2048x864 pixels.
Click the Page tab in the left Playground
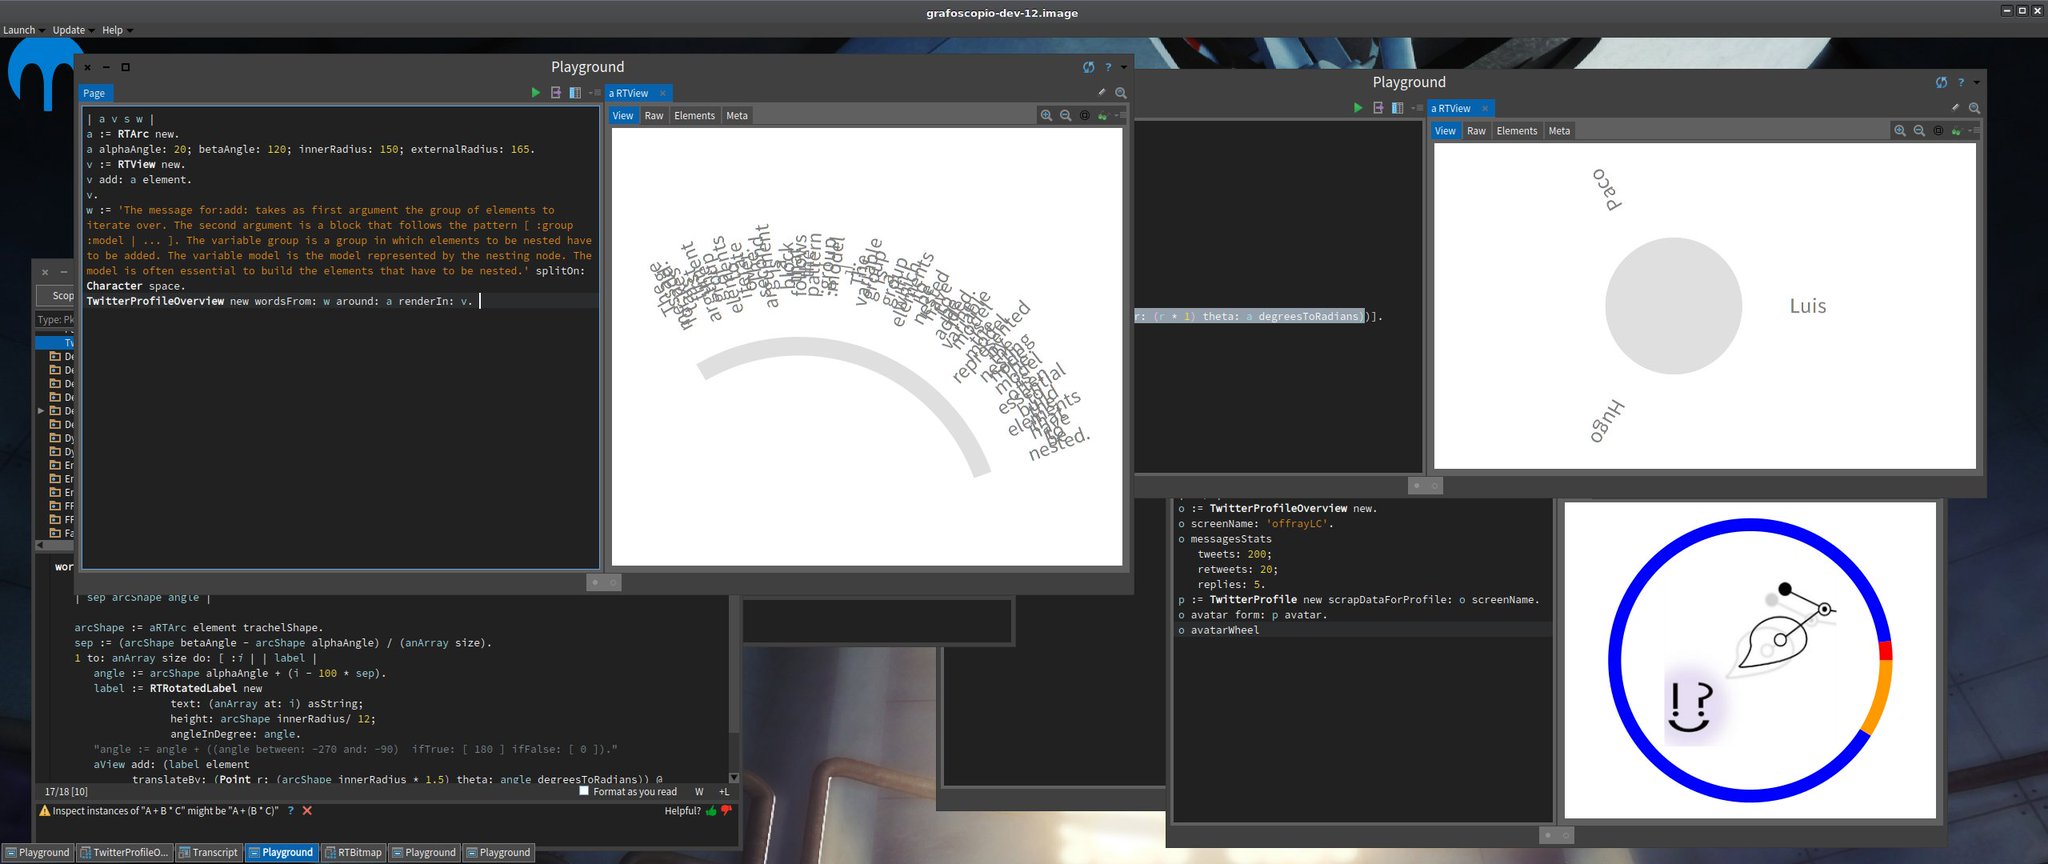94,93
